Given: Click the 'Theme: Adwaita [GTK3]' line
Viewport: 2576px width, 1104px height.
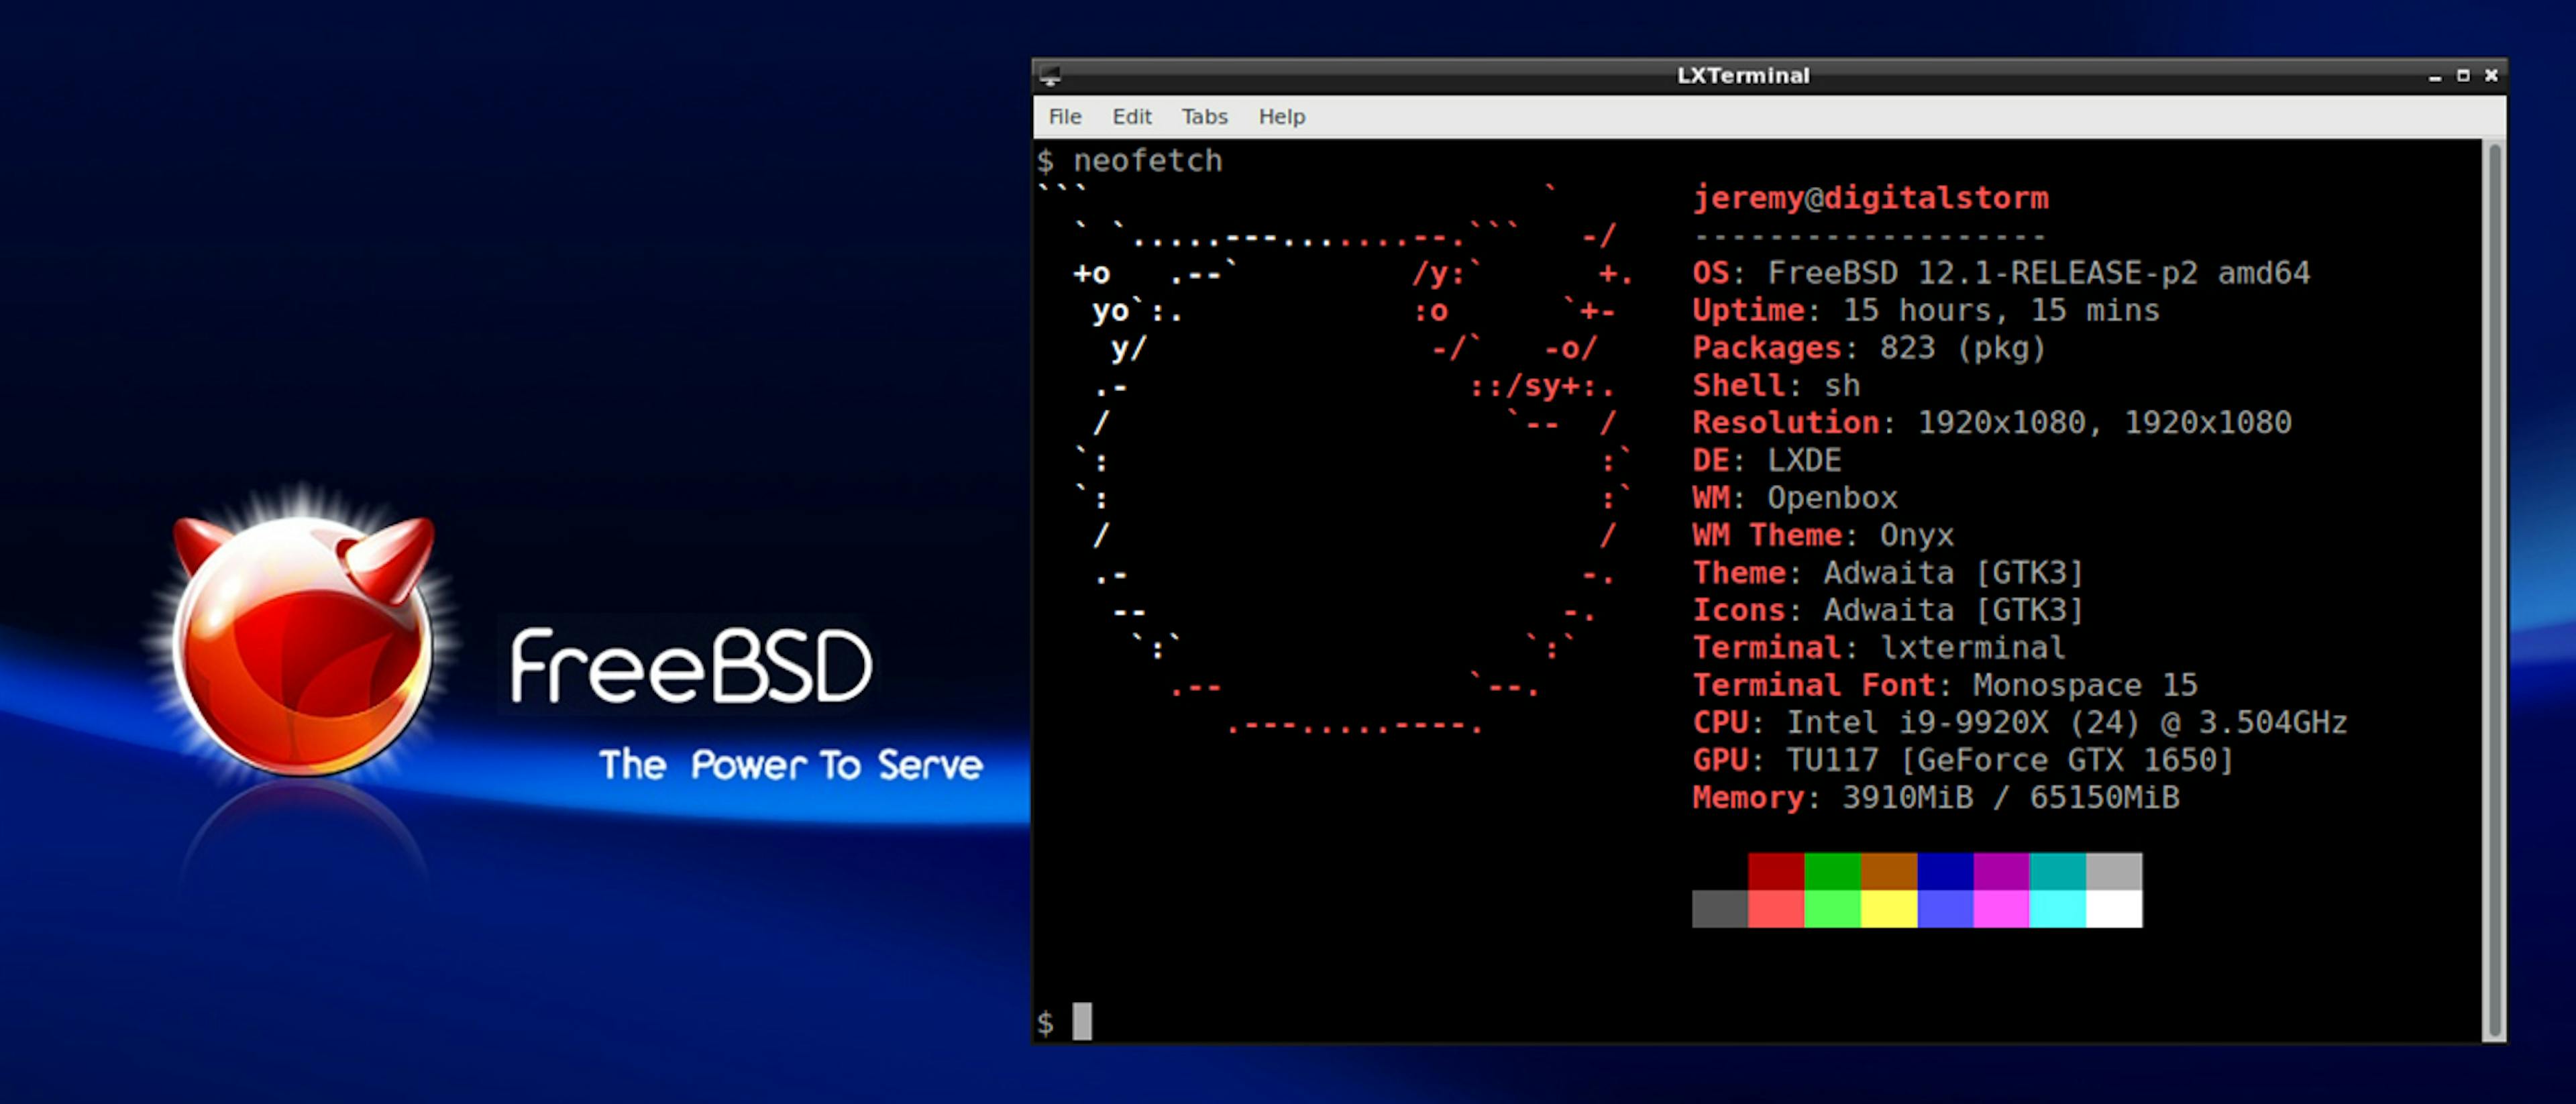Looking at the screenshot, I should (x=1888, y=573).
